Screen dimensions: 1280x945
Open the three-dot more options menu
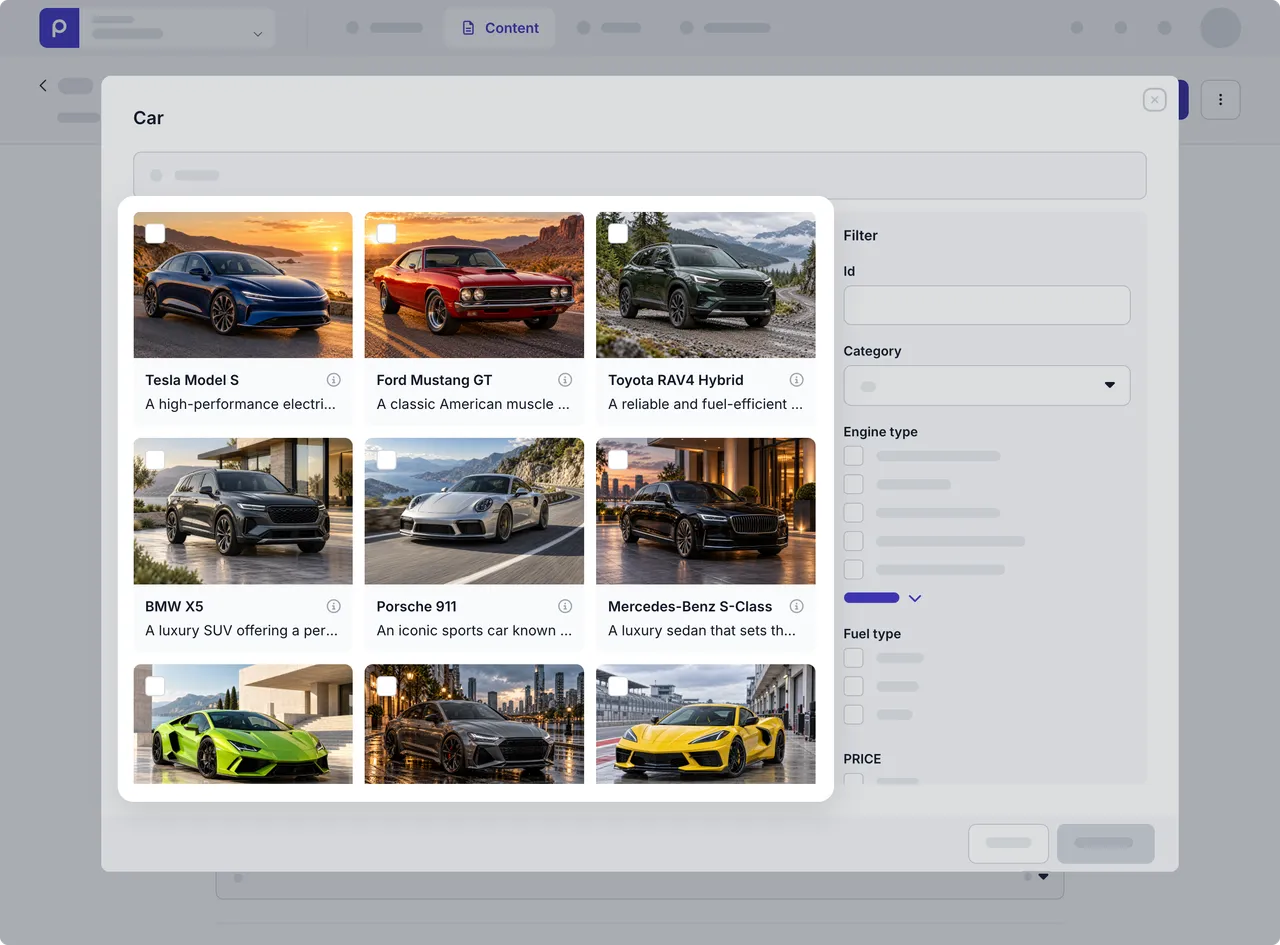coord(1220,100)
